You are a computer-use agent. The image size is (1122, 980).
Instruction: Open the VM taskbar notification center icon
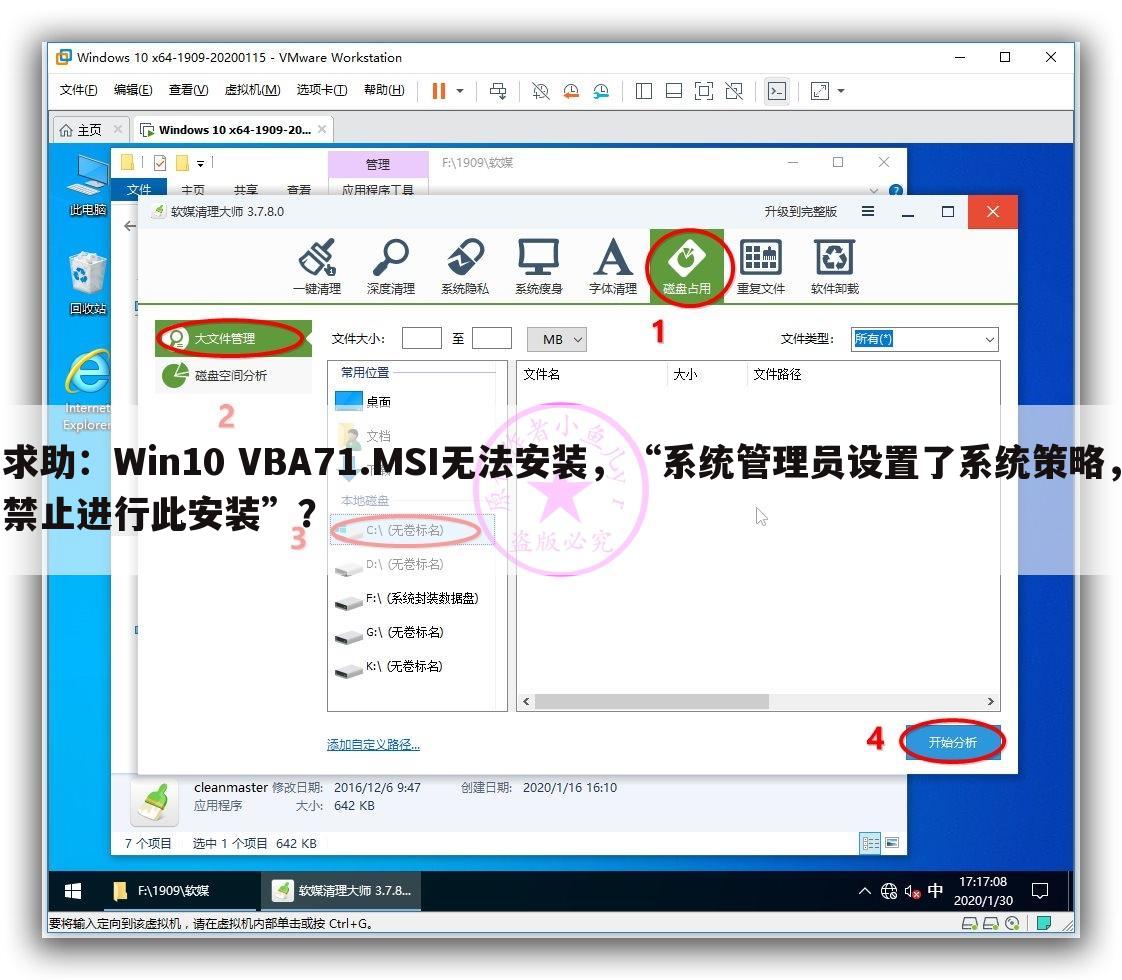point(1040,891)
